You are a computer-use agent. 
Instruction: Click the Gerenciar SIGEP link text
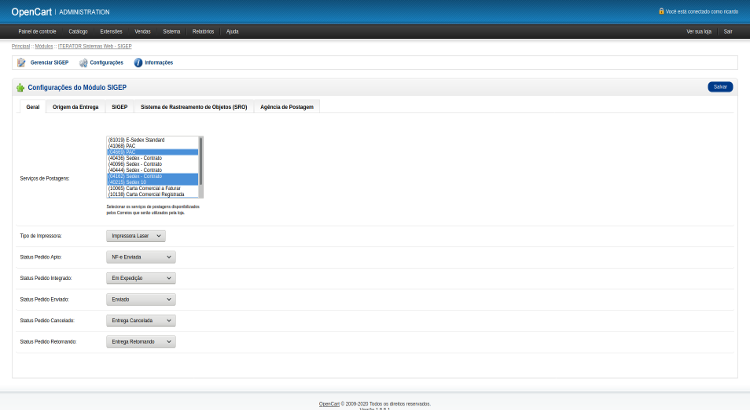pyautogui.click(x=49, y=63)
